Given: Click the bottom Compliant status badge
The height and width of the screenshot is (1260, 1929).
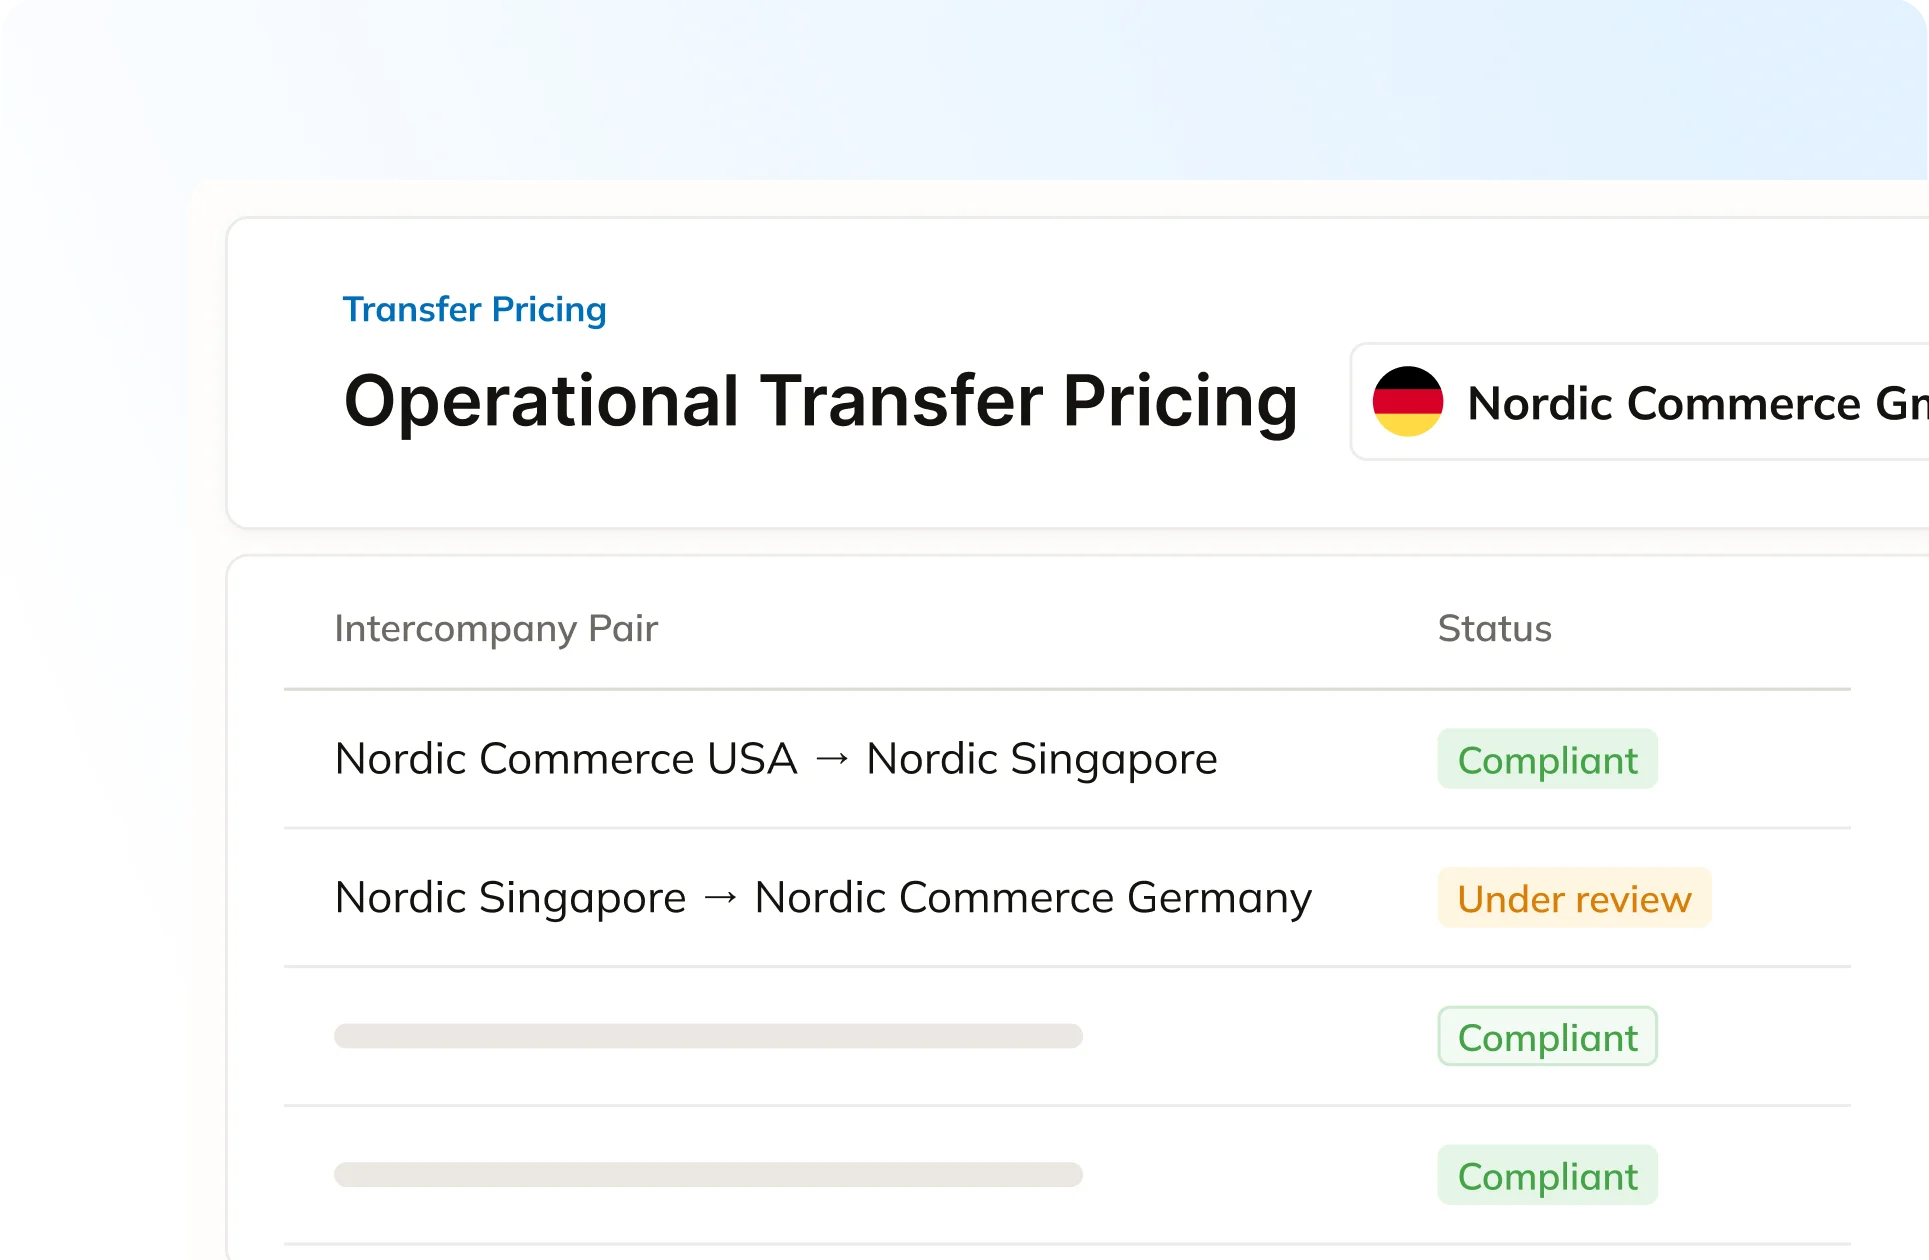Looking at the screenshot, I should [x=1547, y=1175].
